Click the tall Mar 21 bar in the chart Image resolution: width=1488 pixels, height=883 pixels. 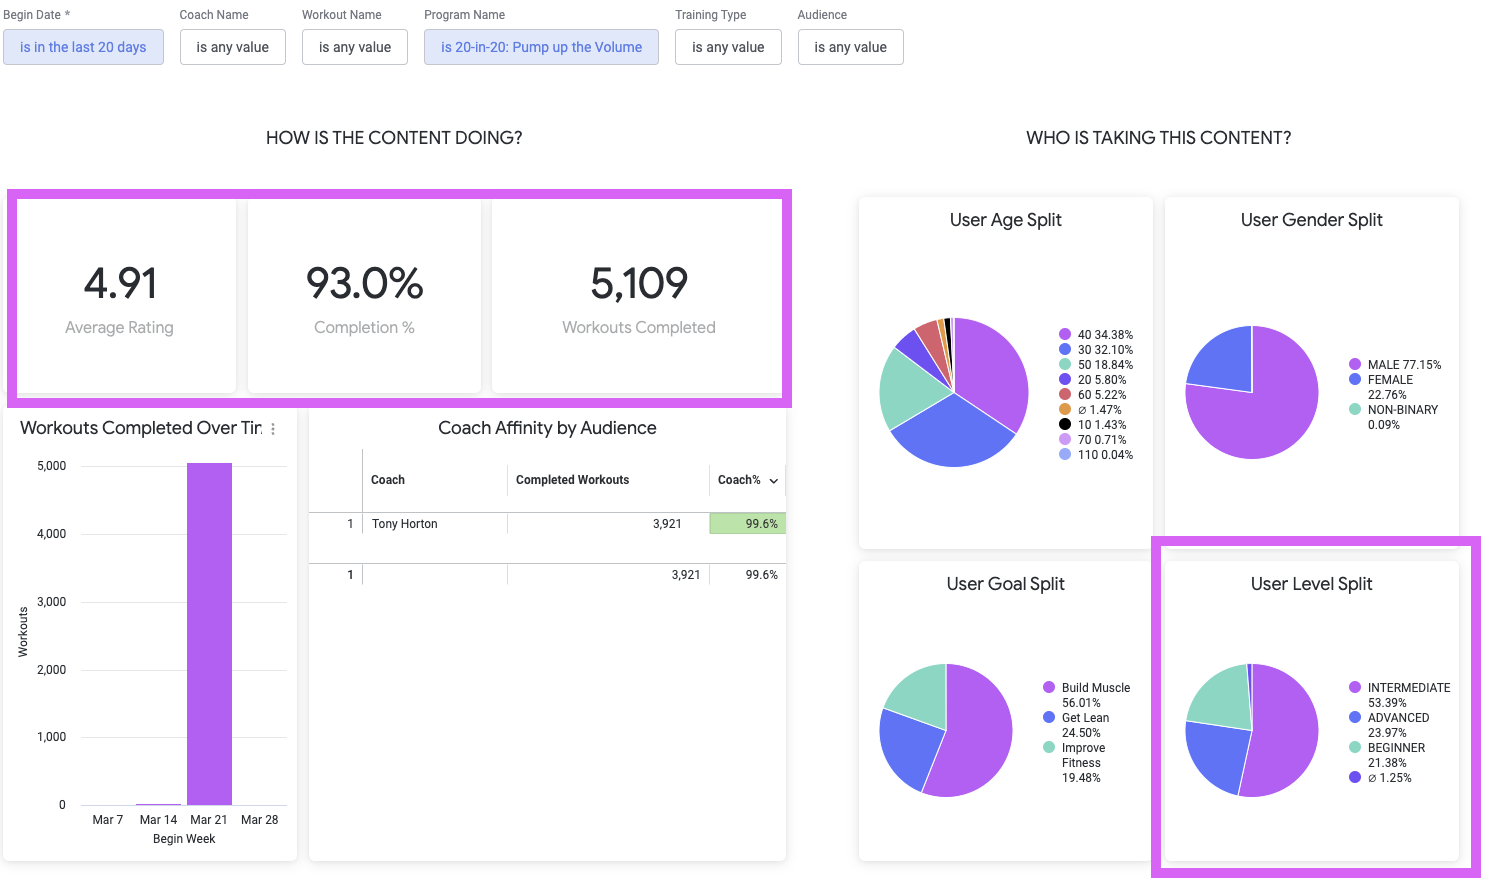209,634
